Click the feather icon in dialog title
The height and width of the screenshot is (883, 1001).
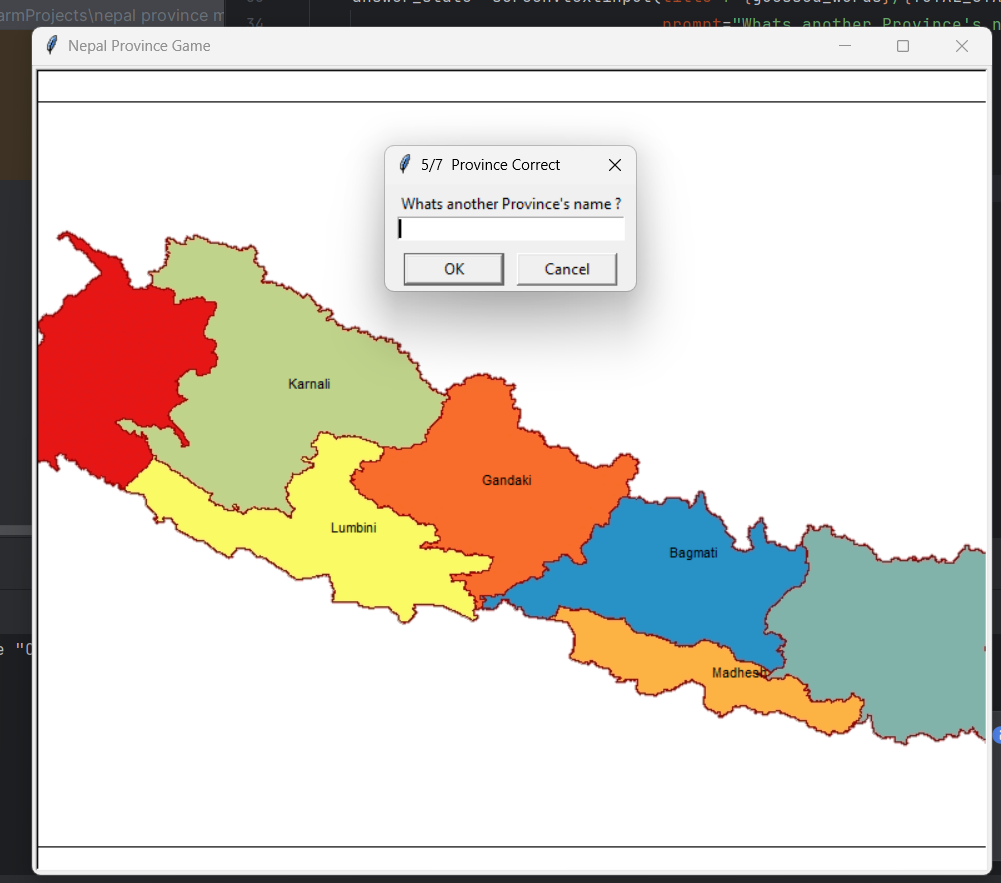tap(405, 164)
